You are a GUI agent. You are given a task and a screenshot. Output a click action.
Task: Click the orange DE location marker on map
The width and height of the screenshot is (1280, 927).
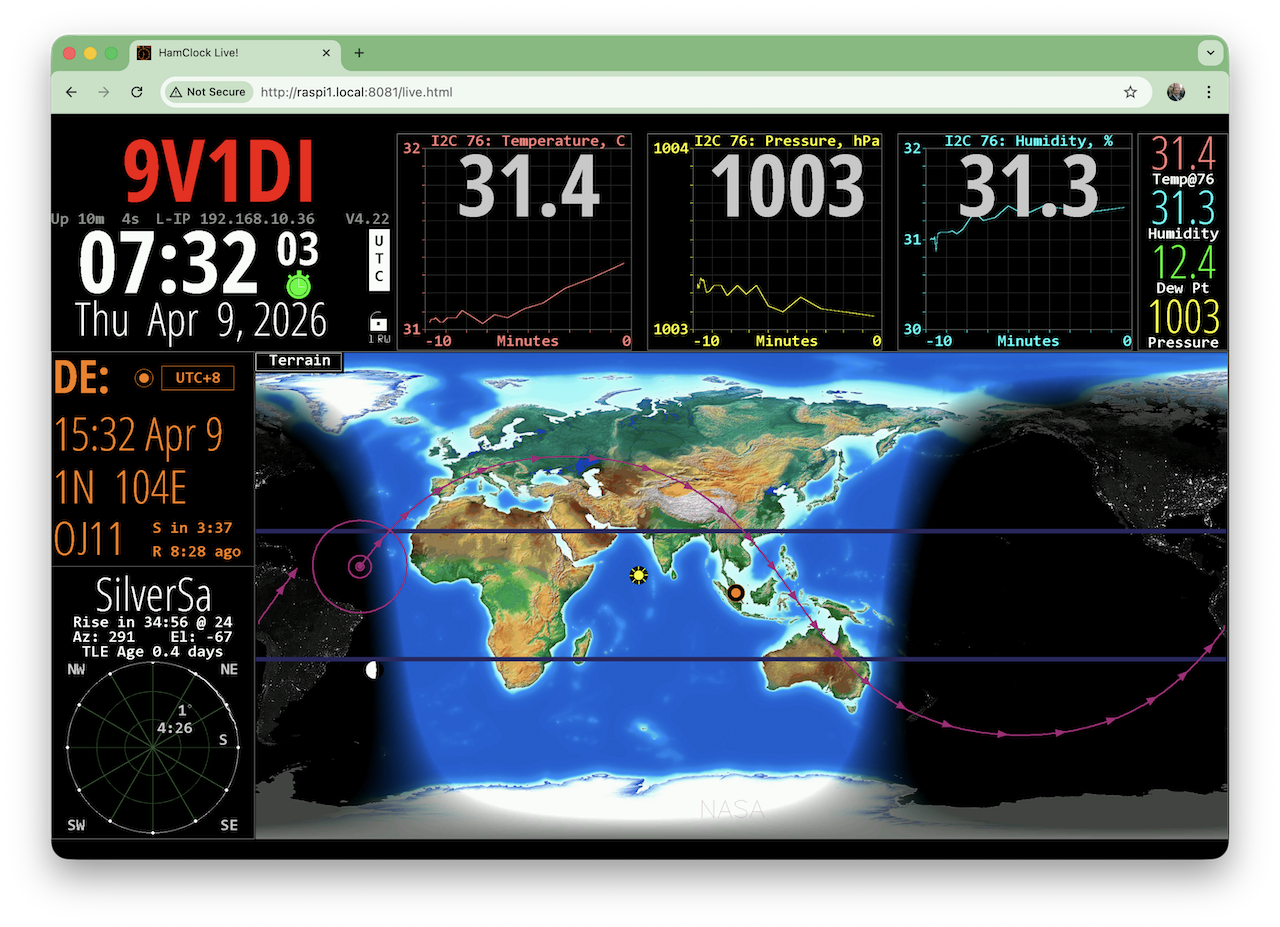pyautogui.click(x=736, y=593)
